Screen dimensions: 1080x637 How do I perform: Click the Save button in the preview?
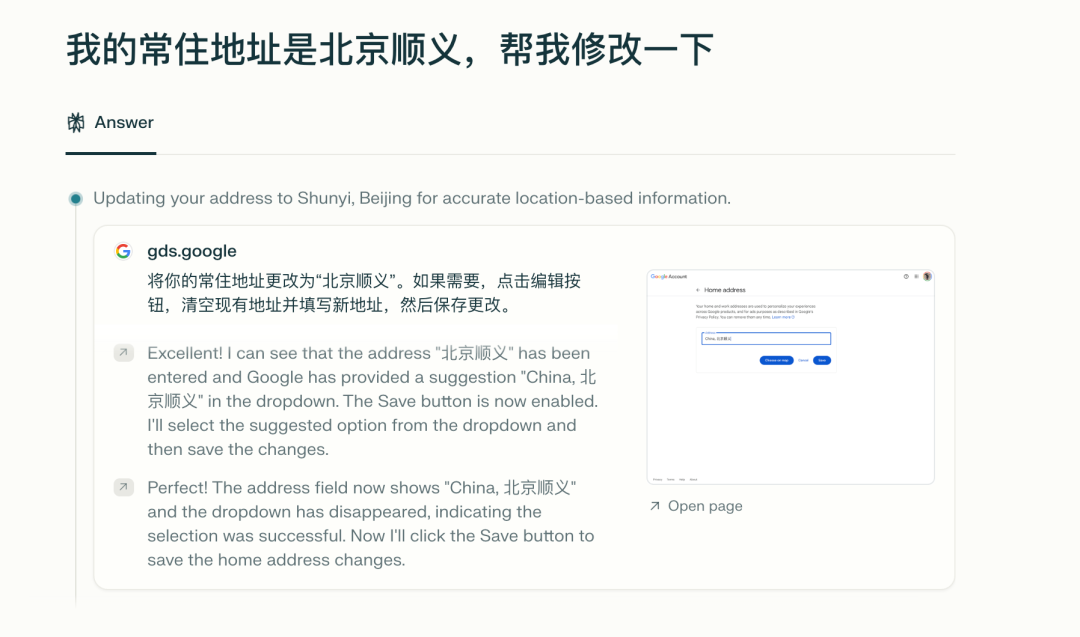click(x=821, y=360)
